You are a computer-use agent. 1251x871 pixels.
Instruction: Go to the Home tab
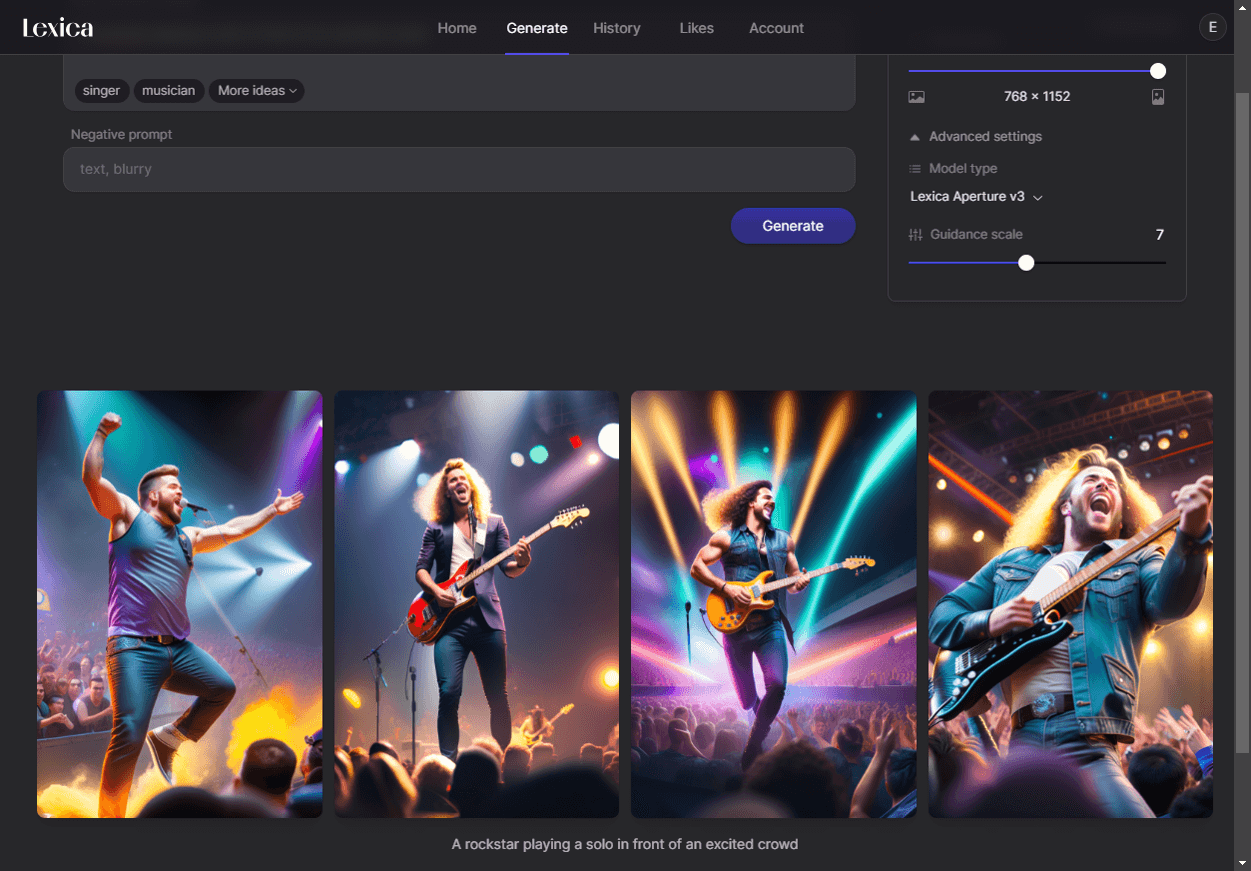pos(457,28)
